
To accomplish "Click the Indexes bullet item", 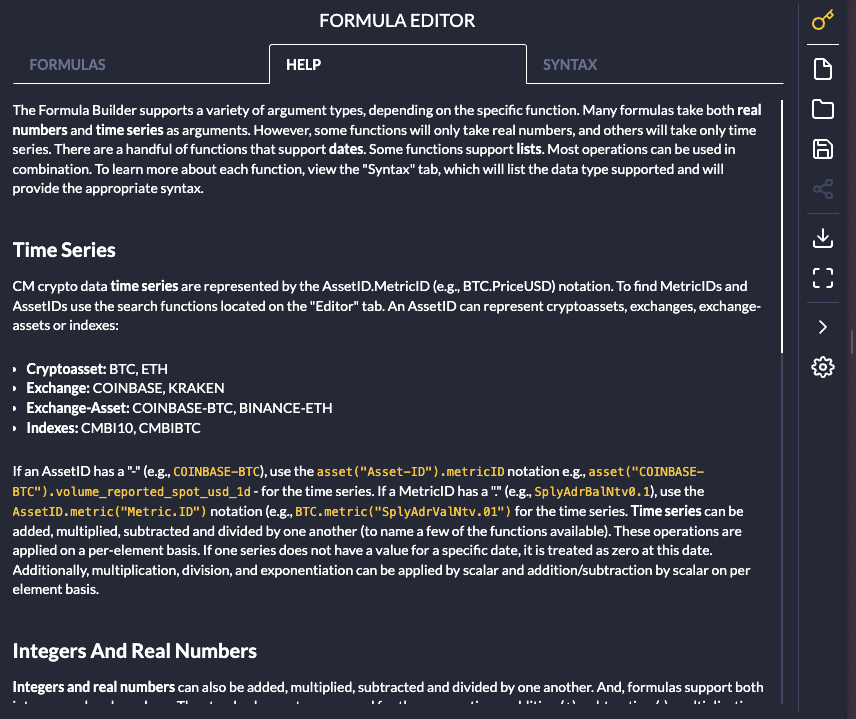I will (112, 428).
